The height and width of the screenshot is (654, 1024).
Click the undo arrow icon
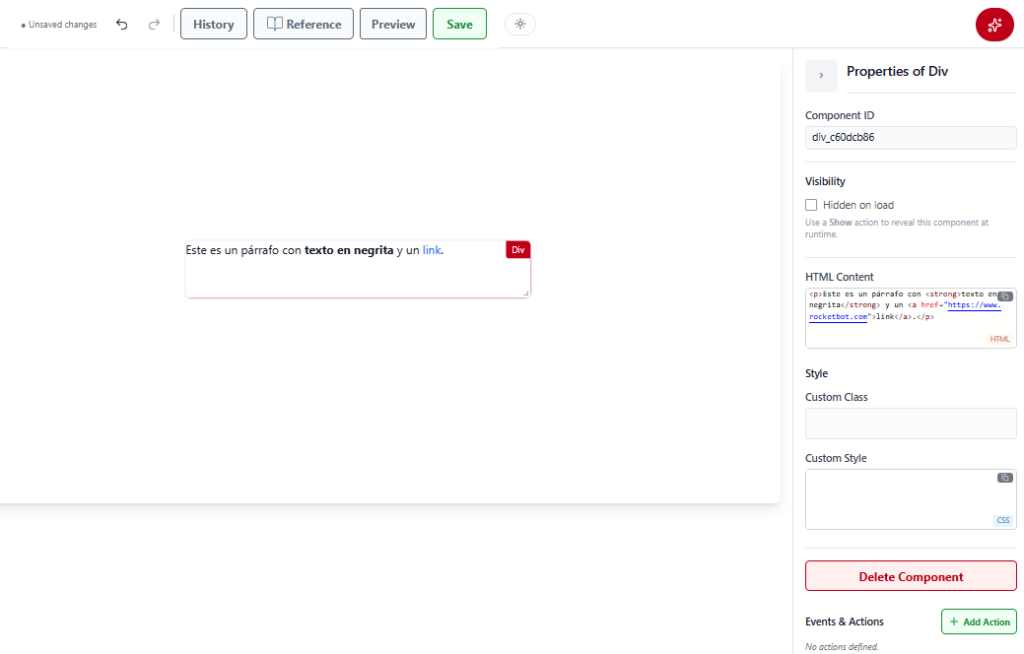121,24
